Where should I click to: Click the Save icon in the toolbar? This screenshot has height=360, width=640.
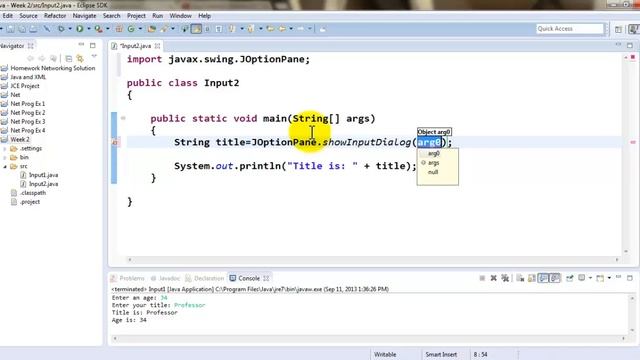(x=11, y=29)
